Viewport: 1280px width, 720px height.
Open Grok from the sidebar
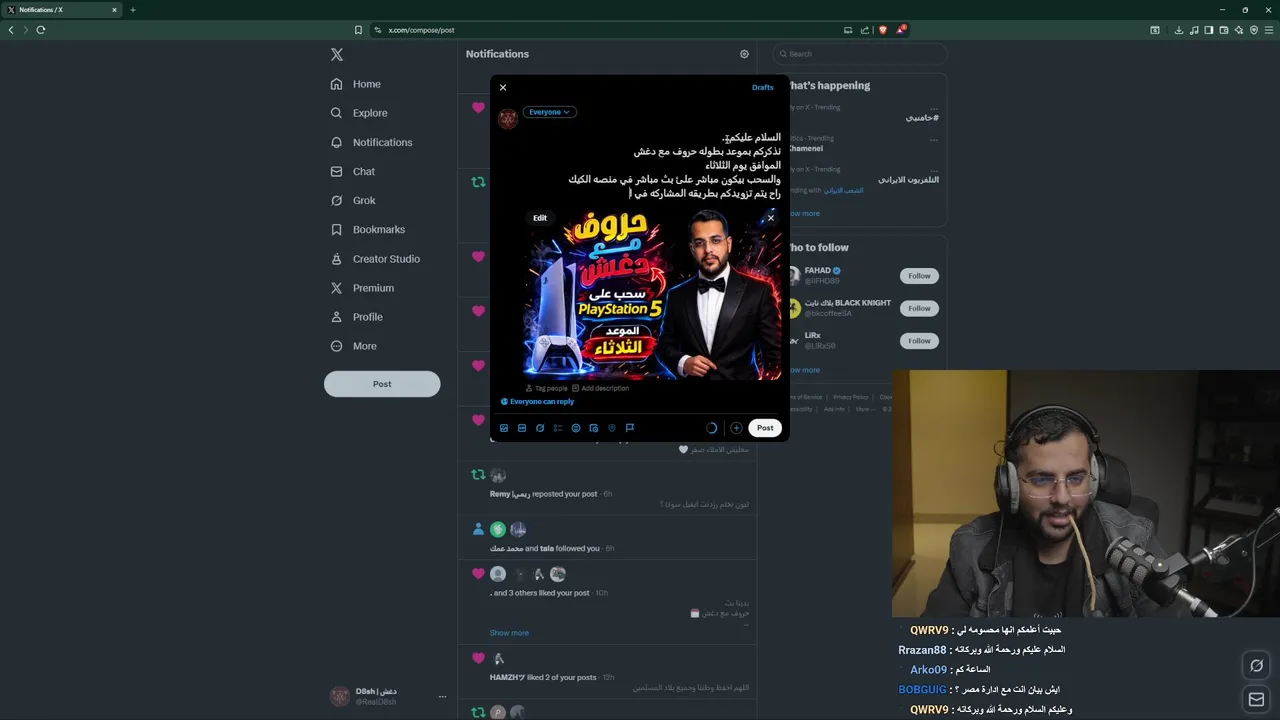[x=354, y=200]
